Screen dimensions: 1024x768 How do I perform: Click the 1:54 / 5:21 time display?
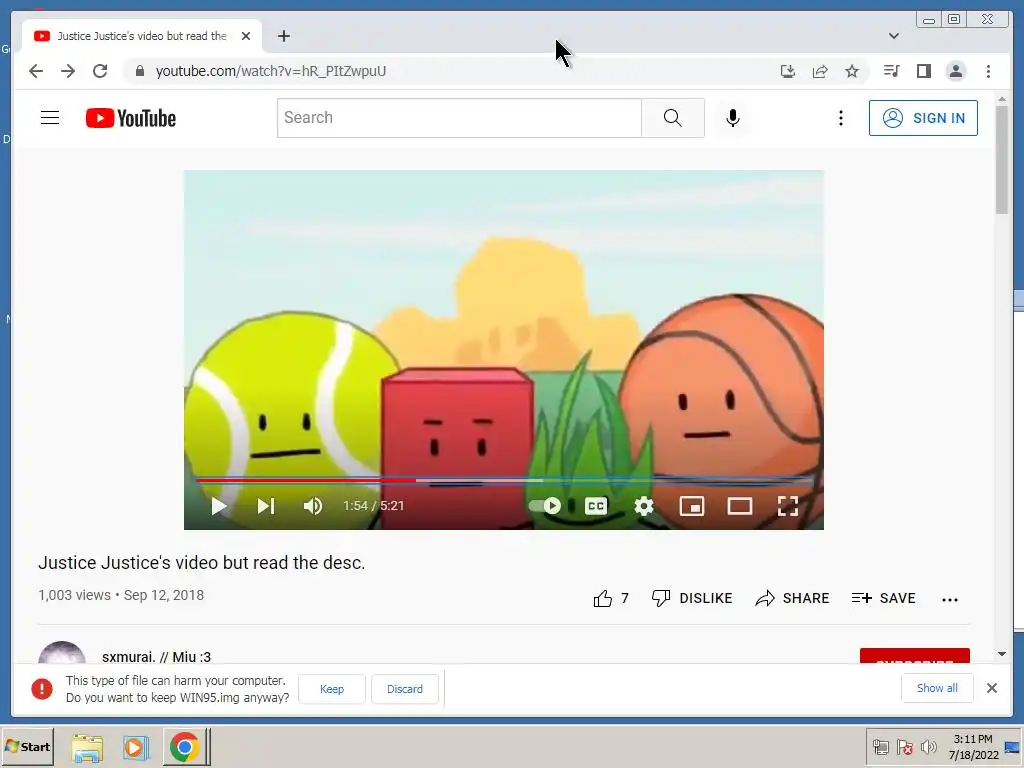click(374, 506)
